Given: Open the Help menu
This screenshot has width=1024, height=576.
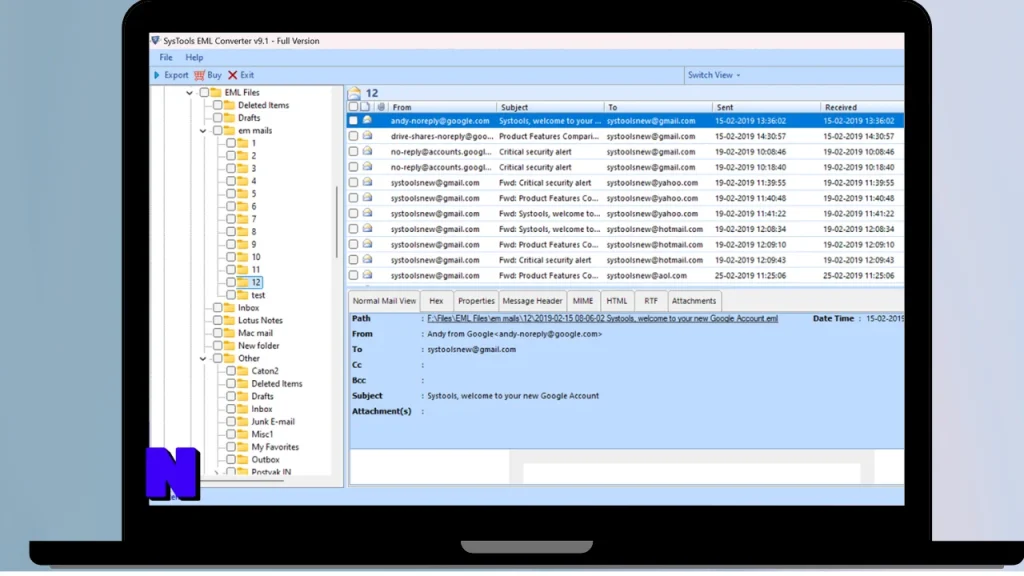Looking at the screenshot, I should [194, 57].
